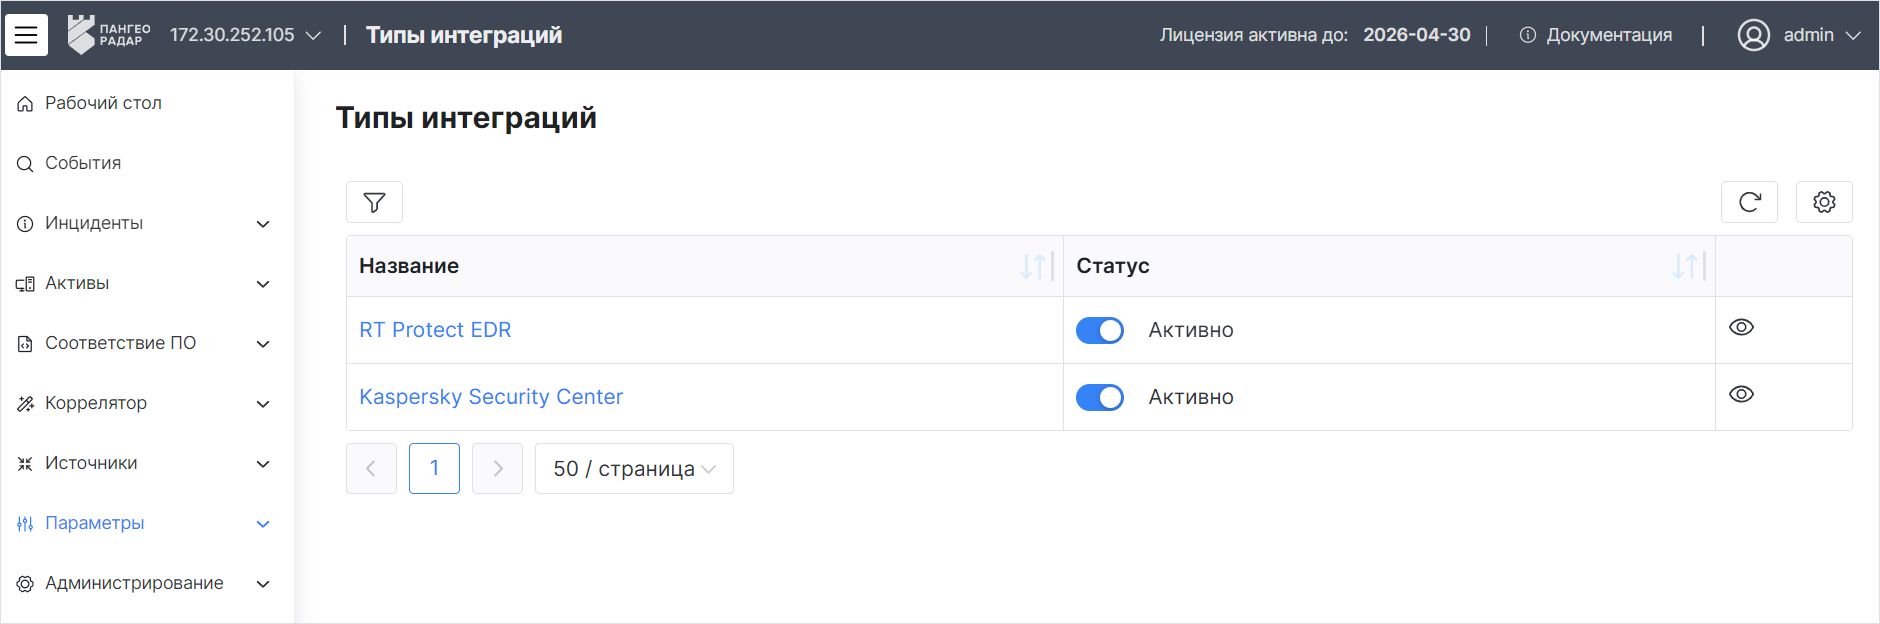Click the Коррелятор sidebar icon

(x=25, y=404)
